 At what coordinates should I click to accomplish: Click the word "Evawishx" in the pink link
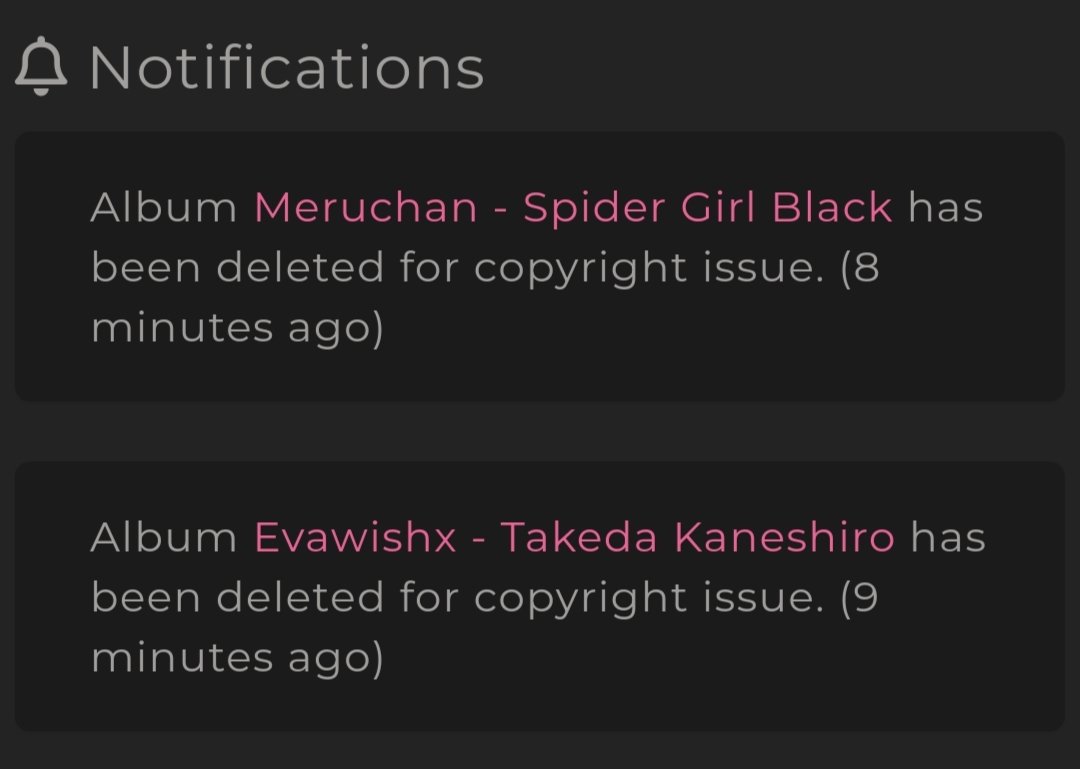355,537
